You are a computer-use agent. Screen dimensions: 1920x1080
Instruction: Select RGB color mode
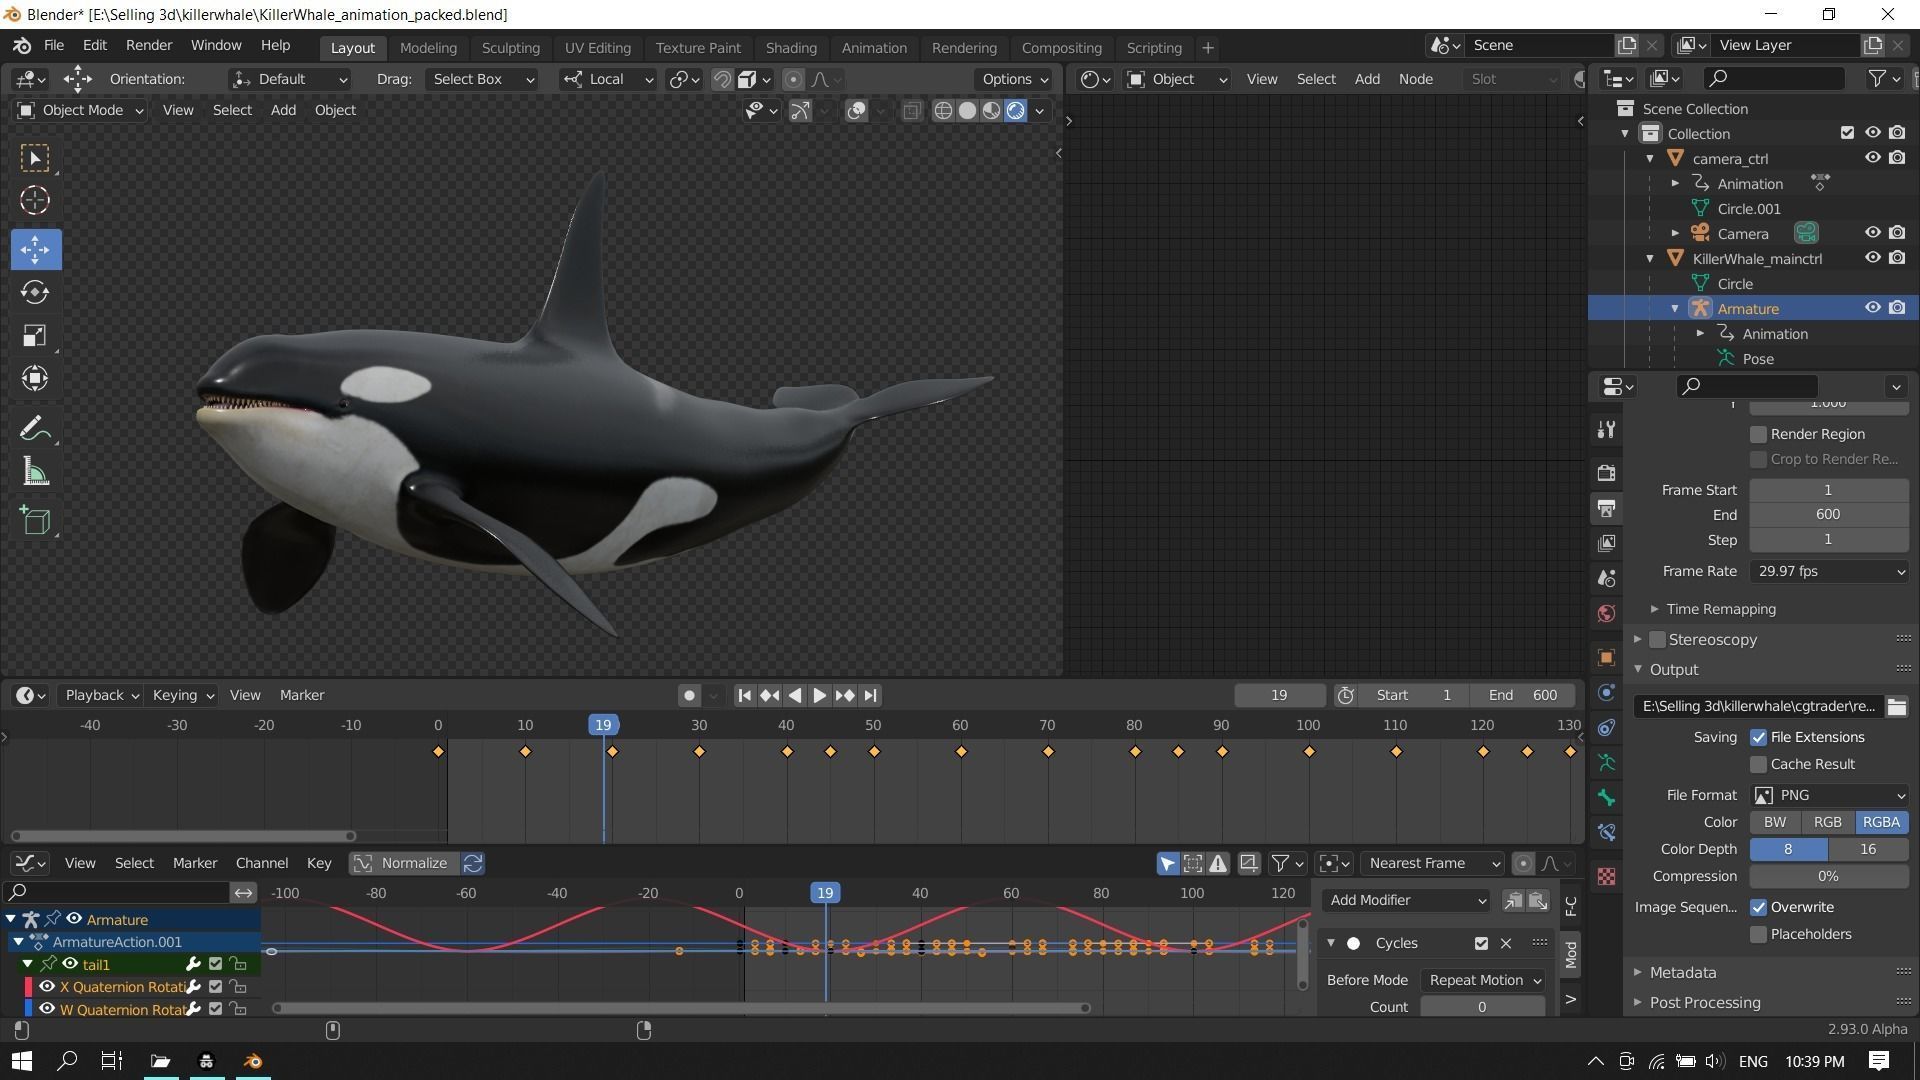pyautogui.click(x=1827, y=822)
